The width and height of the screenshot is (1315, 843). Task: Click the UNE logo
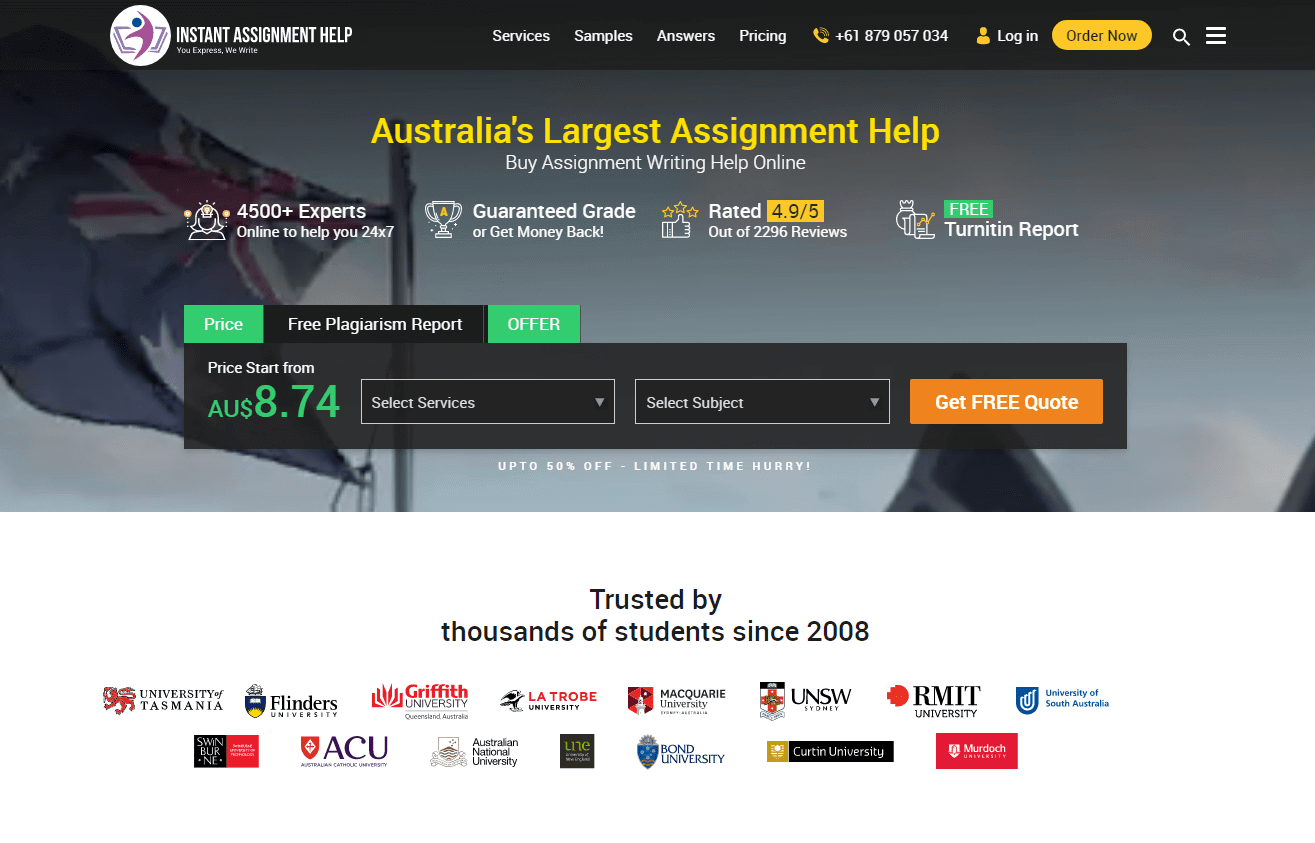tap(577, 751)
